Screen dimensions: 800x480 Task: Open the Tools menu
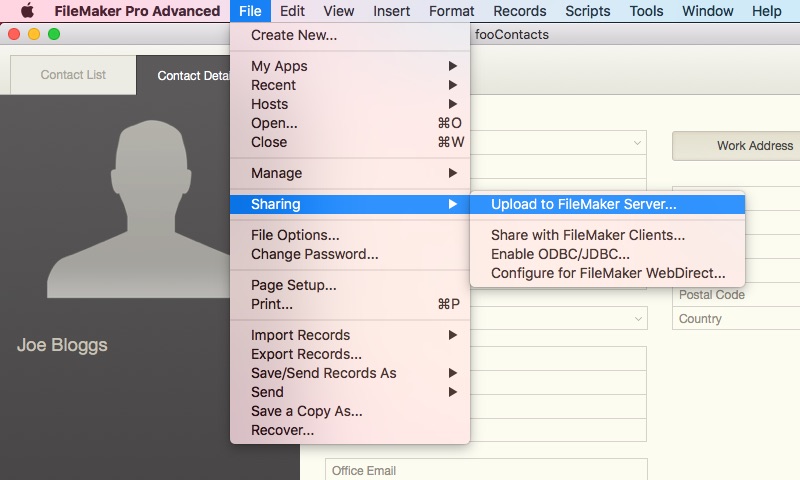coord(646,11)
